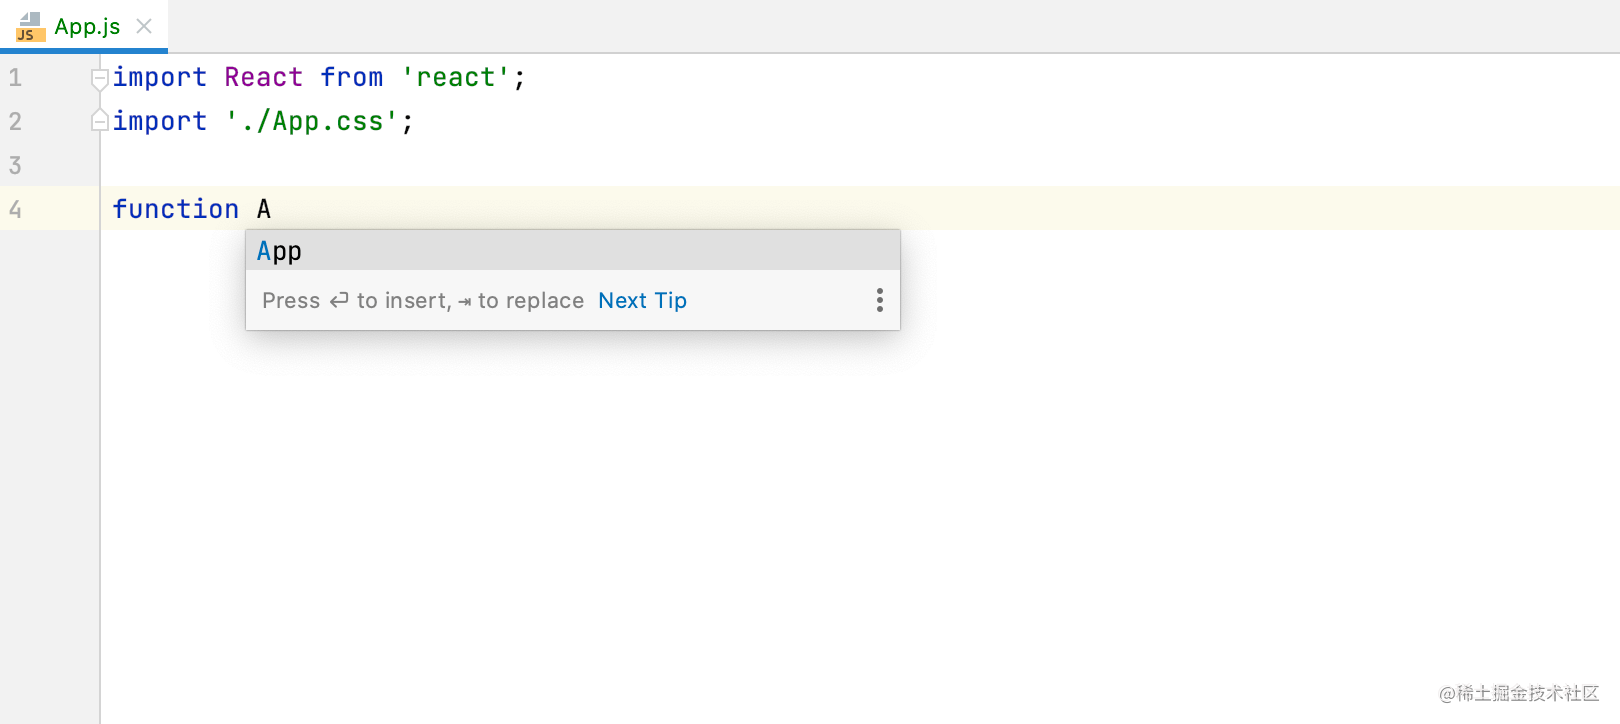Click the 'react' string literal on line 1
Image resolution: width=1620 pixels, height=724 pixels.
point(456,77)
